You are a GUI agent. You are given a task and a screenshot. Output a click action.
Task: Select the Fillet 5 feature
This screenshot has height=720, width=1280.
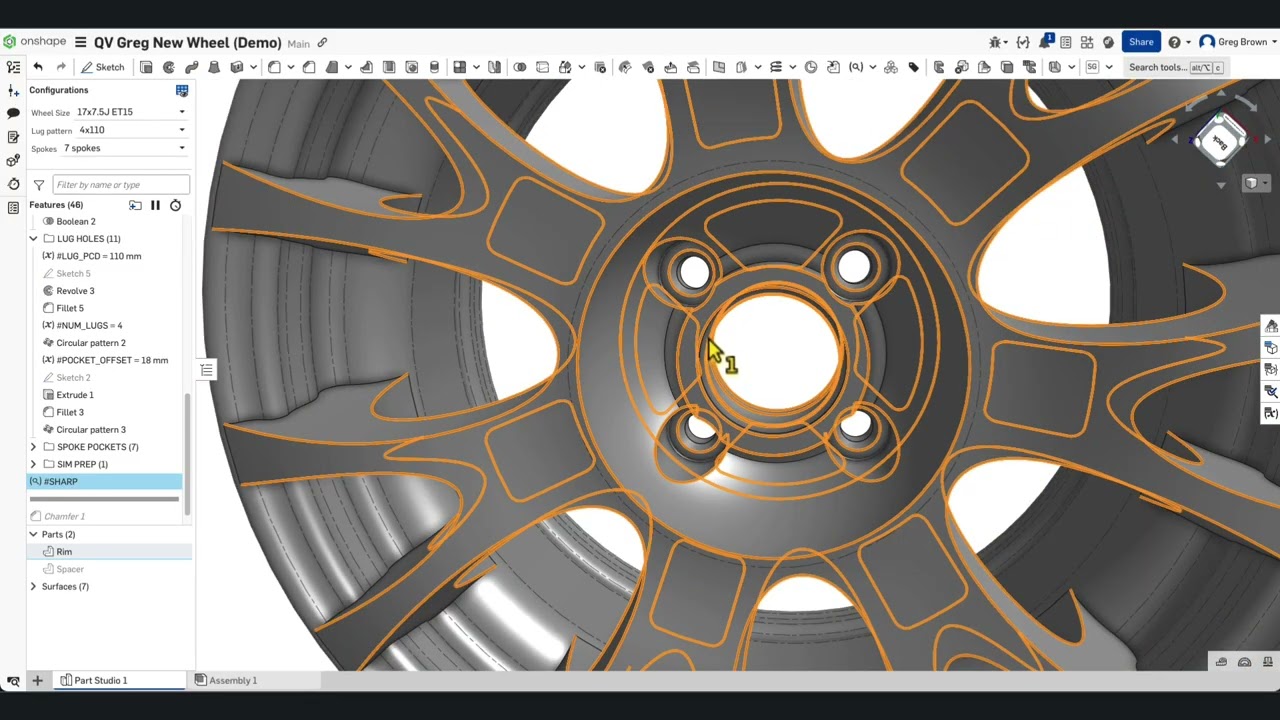click(70, 308)
